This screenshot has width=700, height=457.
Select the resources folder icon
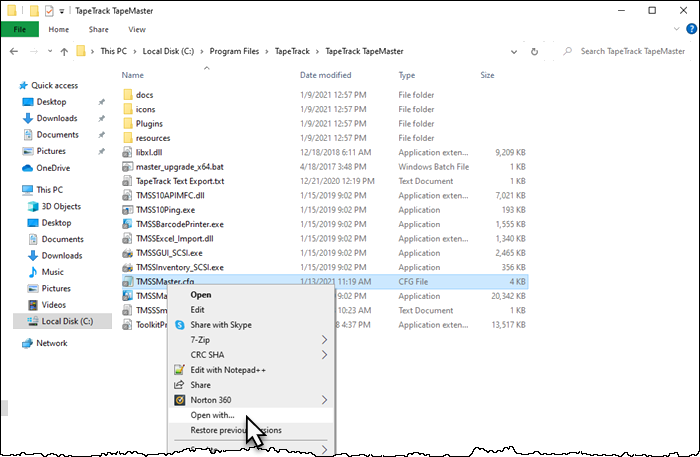tap(128, 137)
